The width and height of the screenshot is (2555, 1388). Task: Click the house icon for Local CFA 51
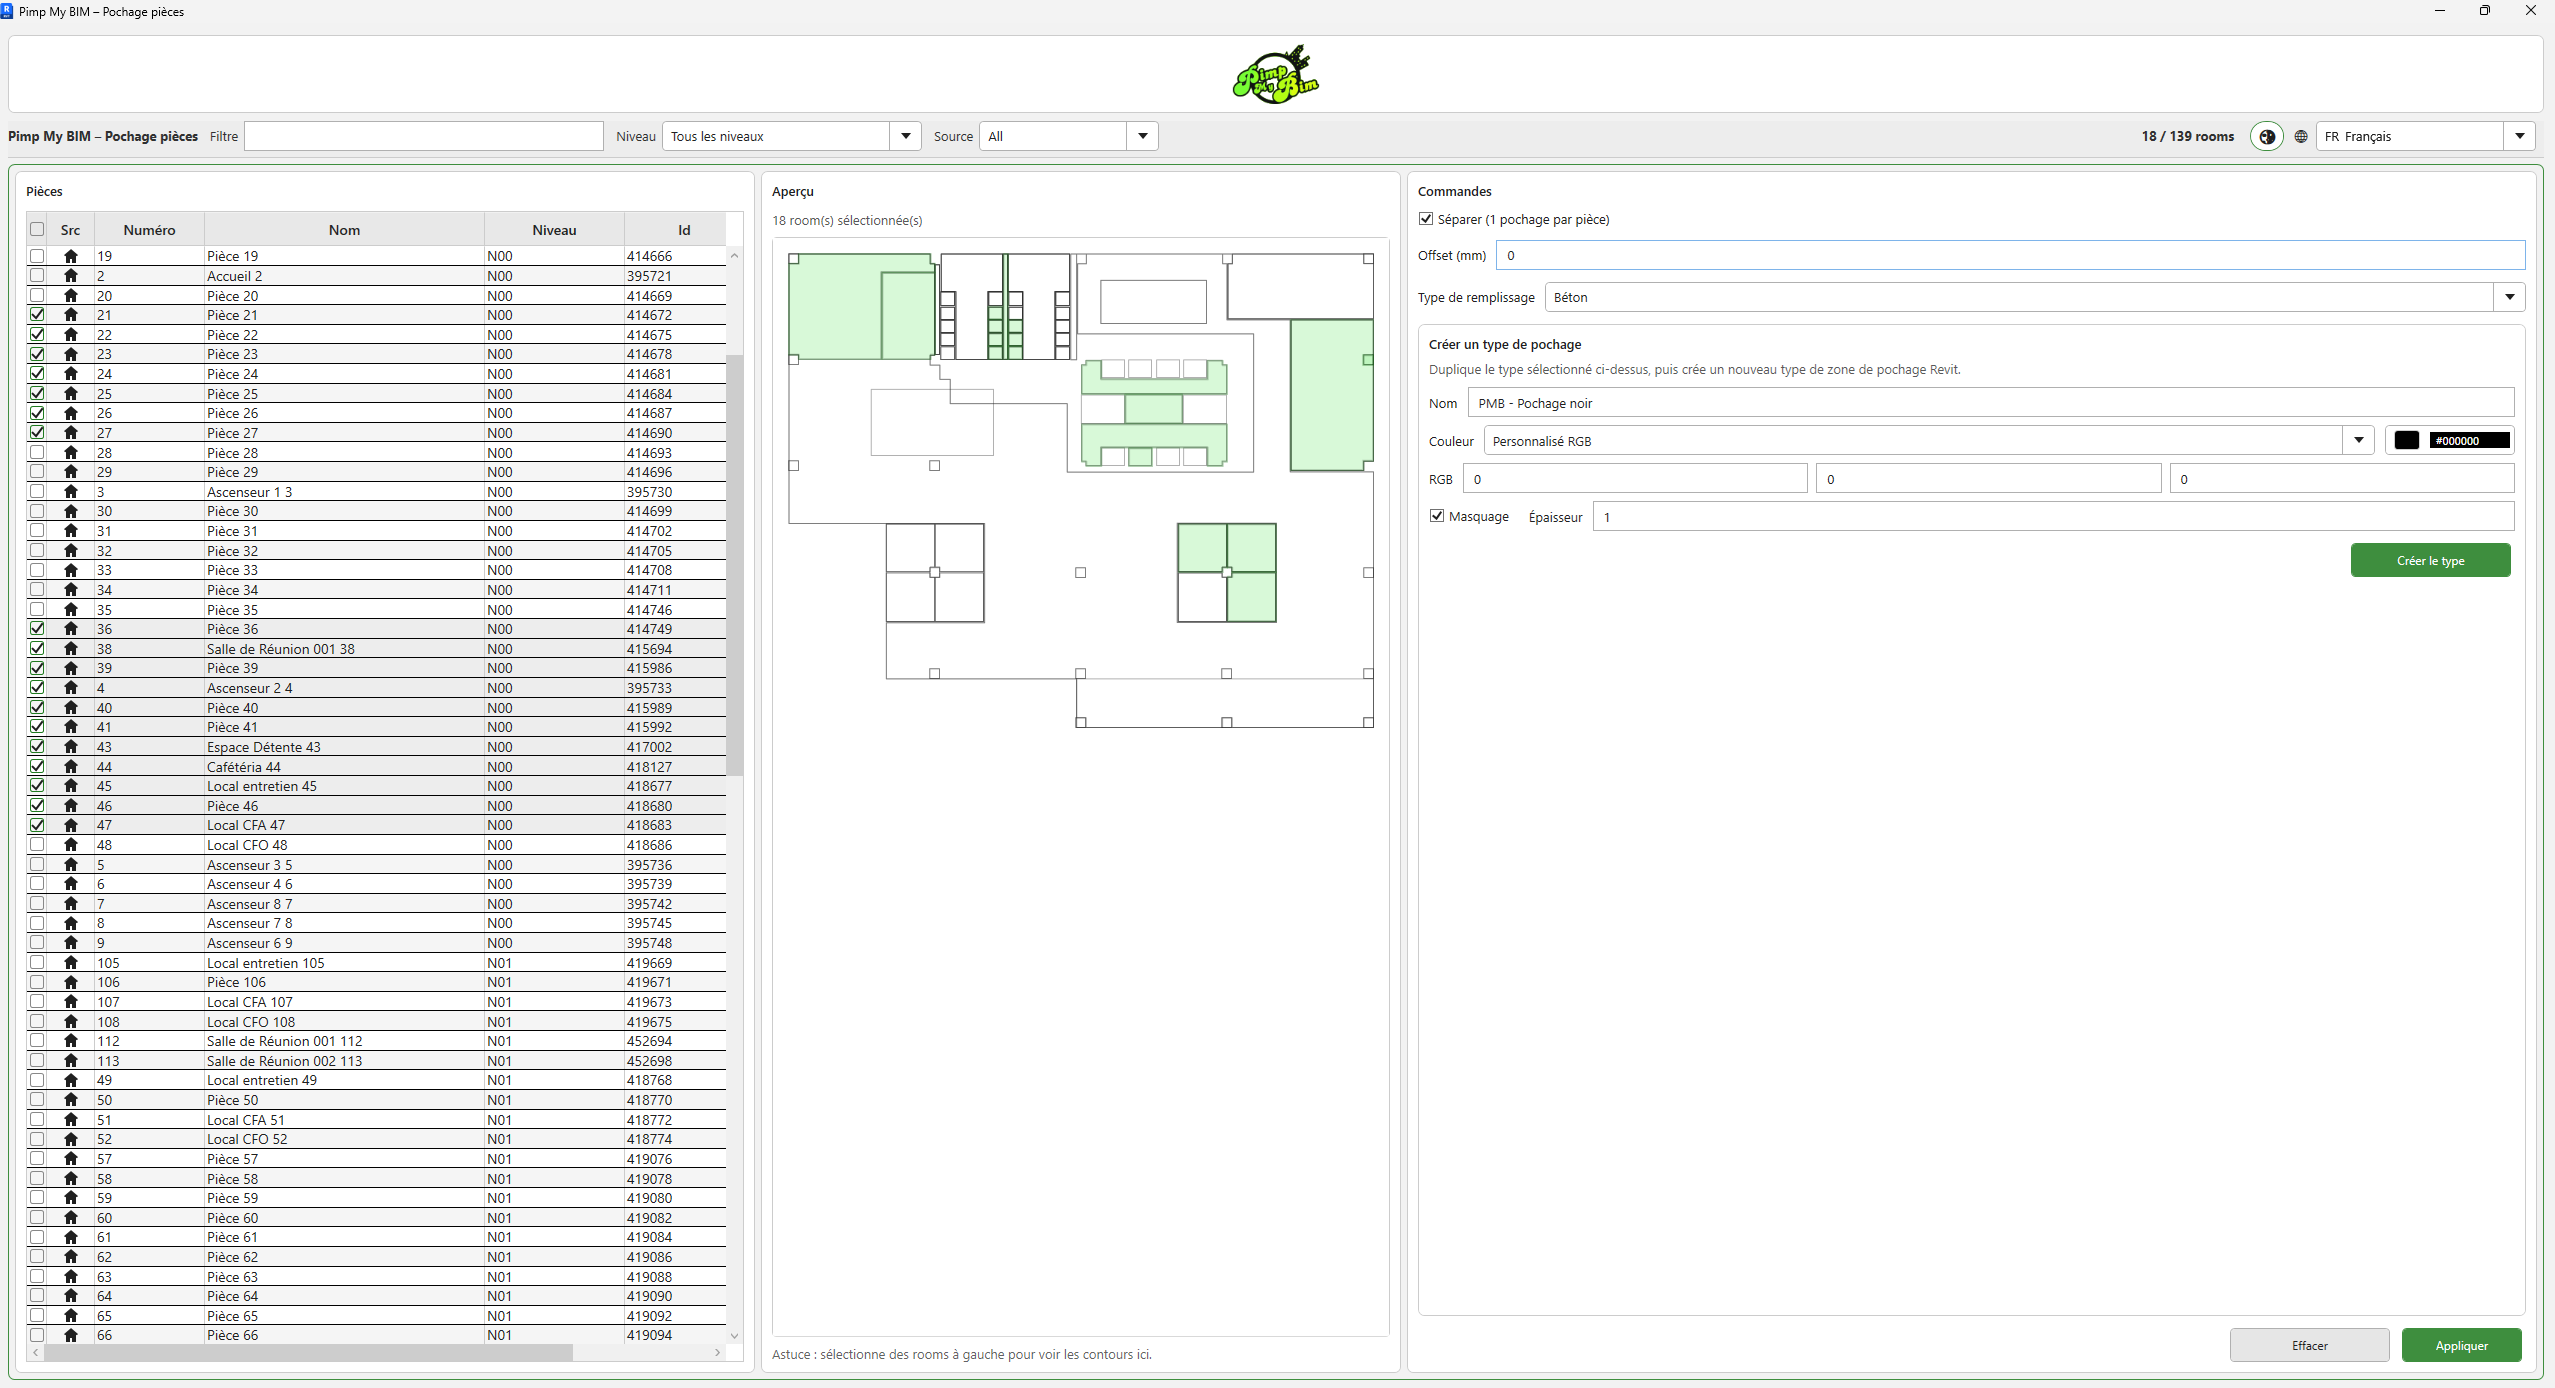tap(71, 1120)
